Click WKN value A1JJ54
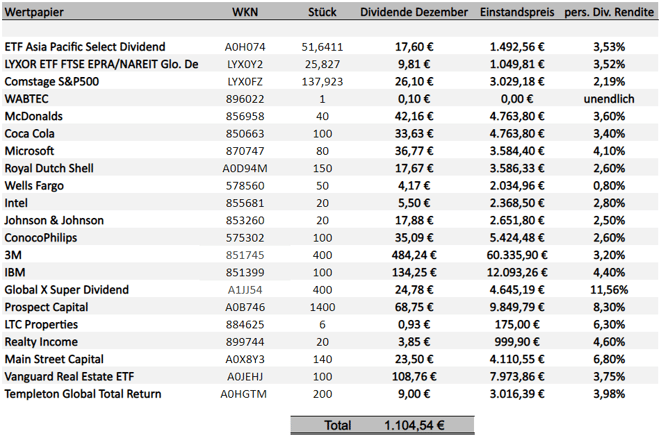 (245, 290)
